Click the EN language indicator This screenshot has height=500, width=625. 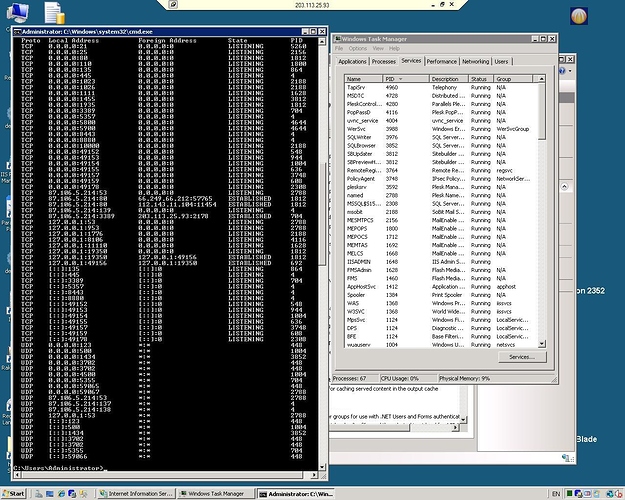556,494
